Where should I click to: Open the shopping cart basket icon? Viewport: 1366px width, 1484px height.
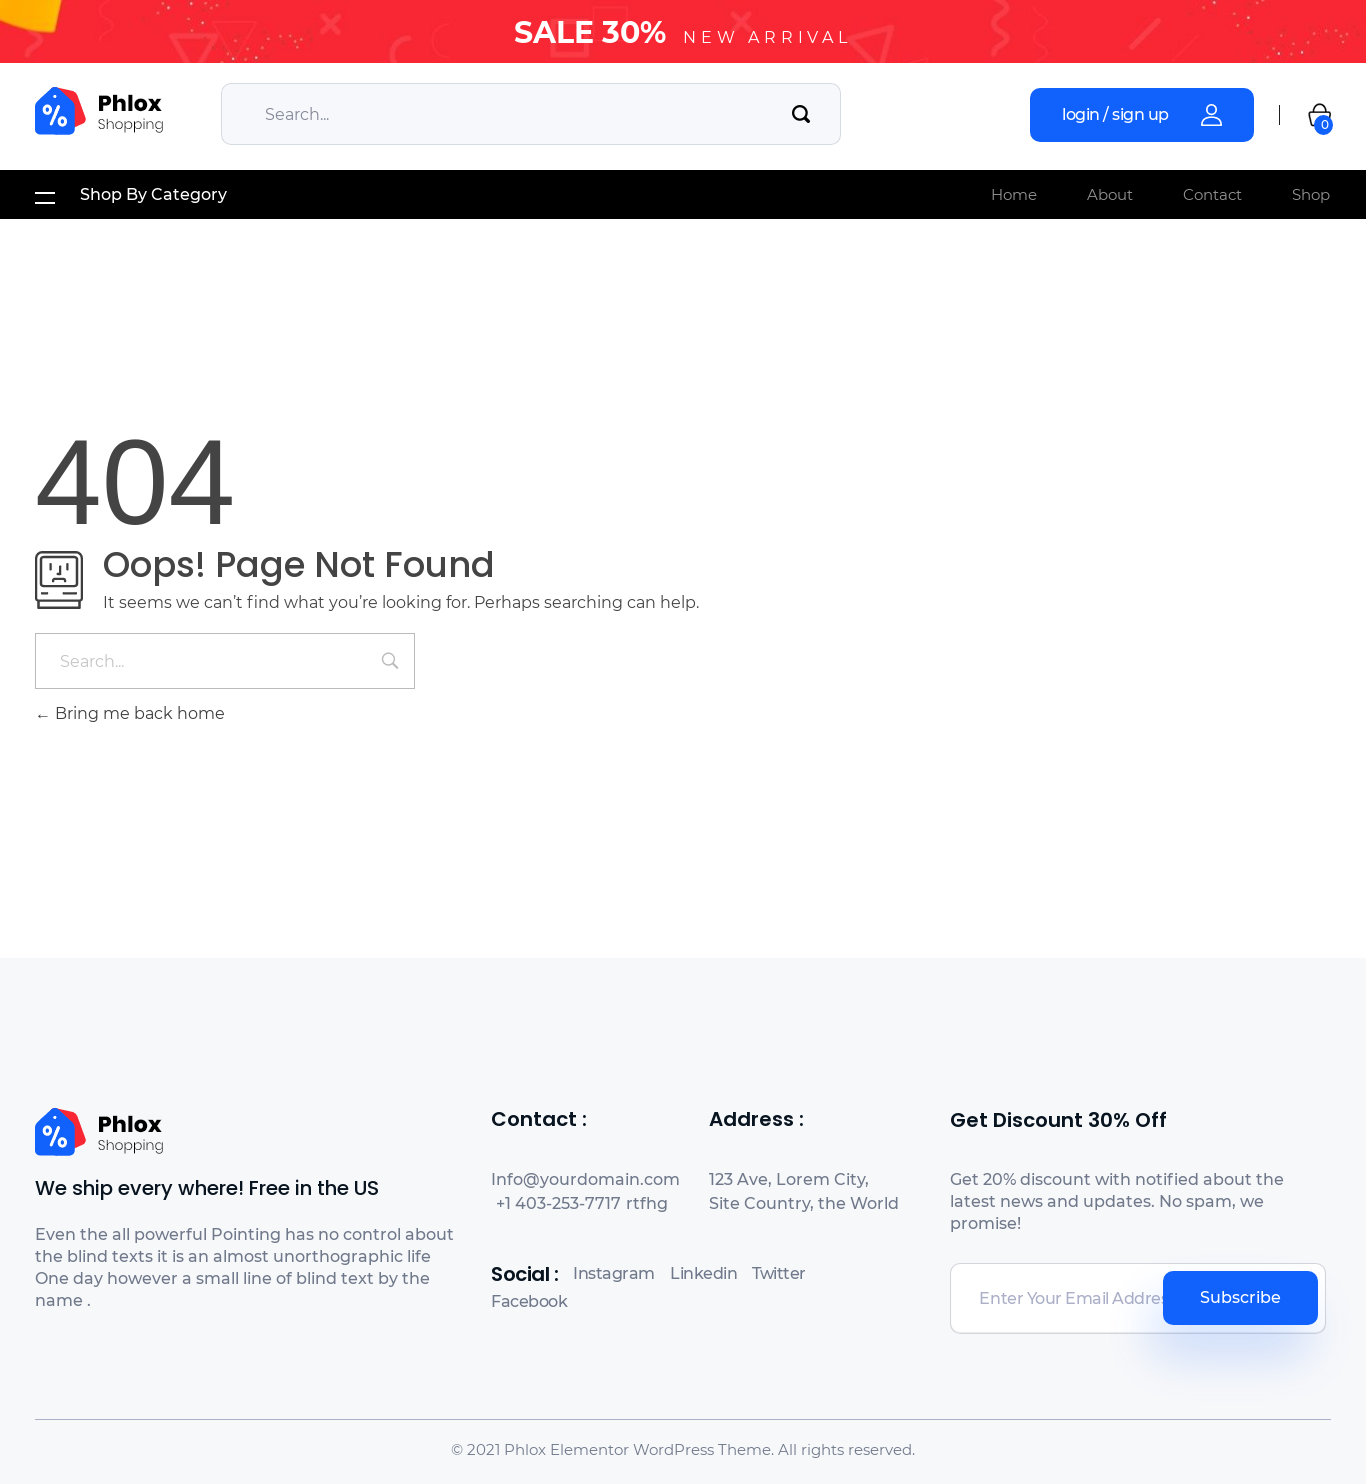click(x=1319, y=116)
